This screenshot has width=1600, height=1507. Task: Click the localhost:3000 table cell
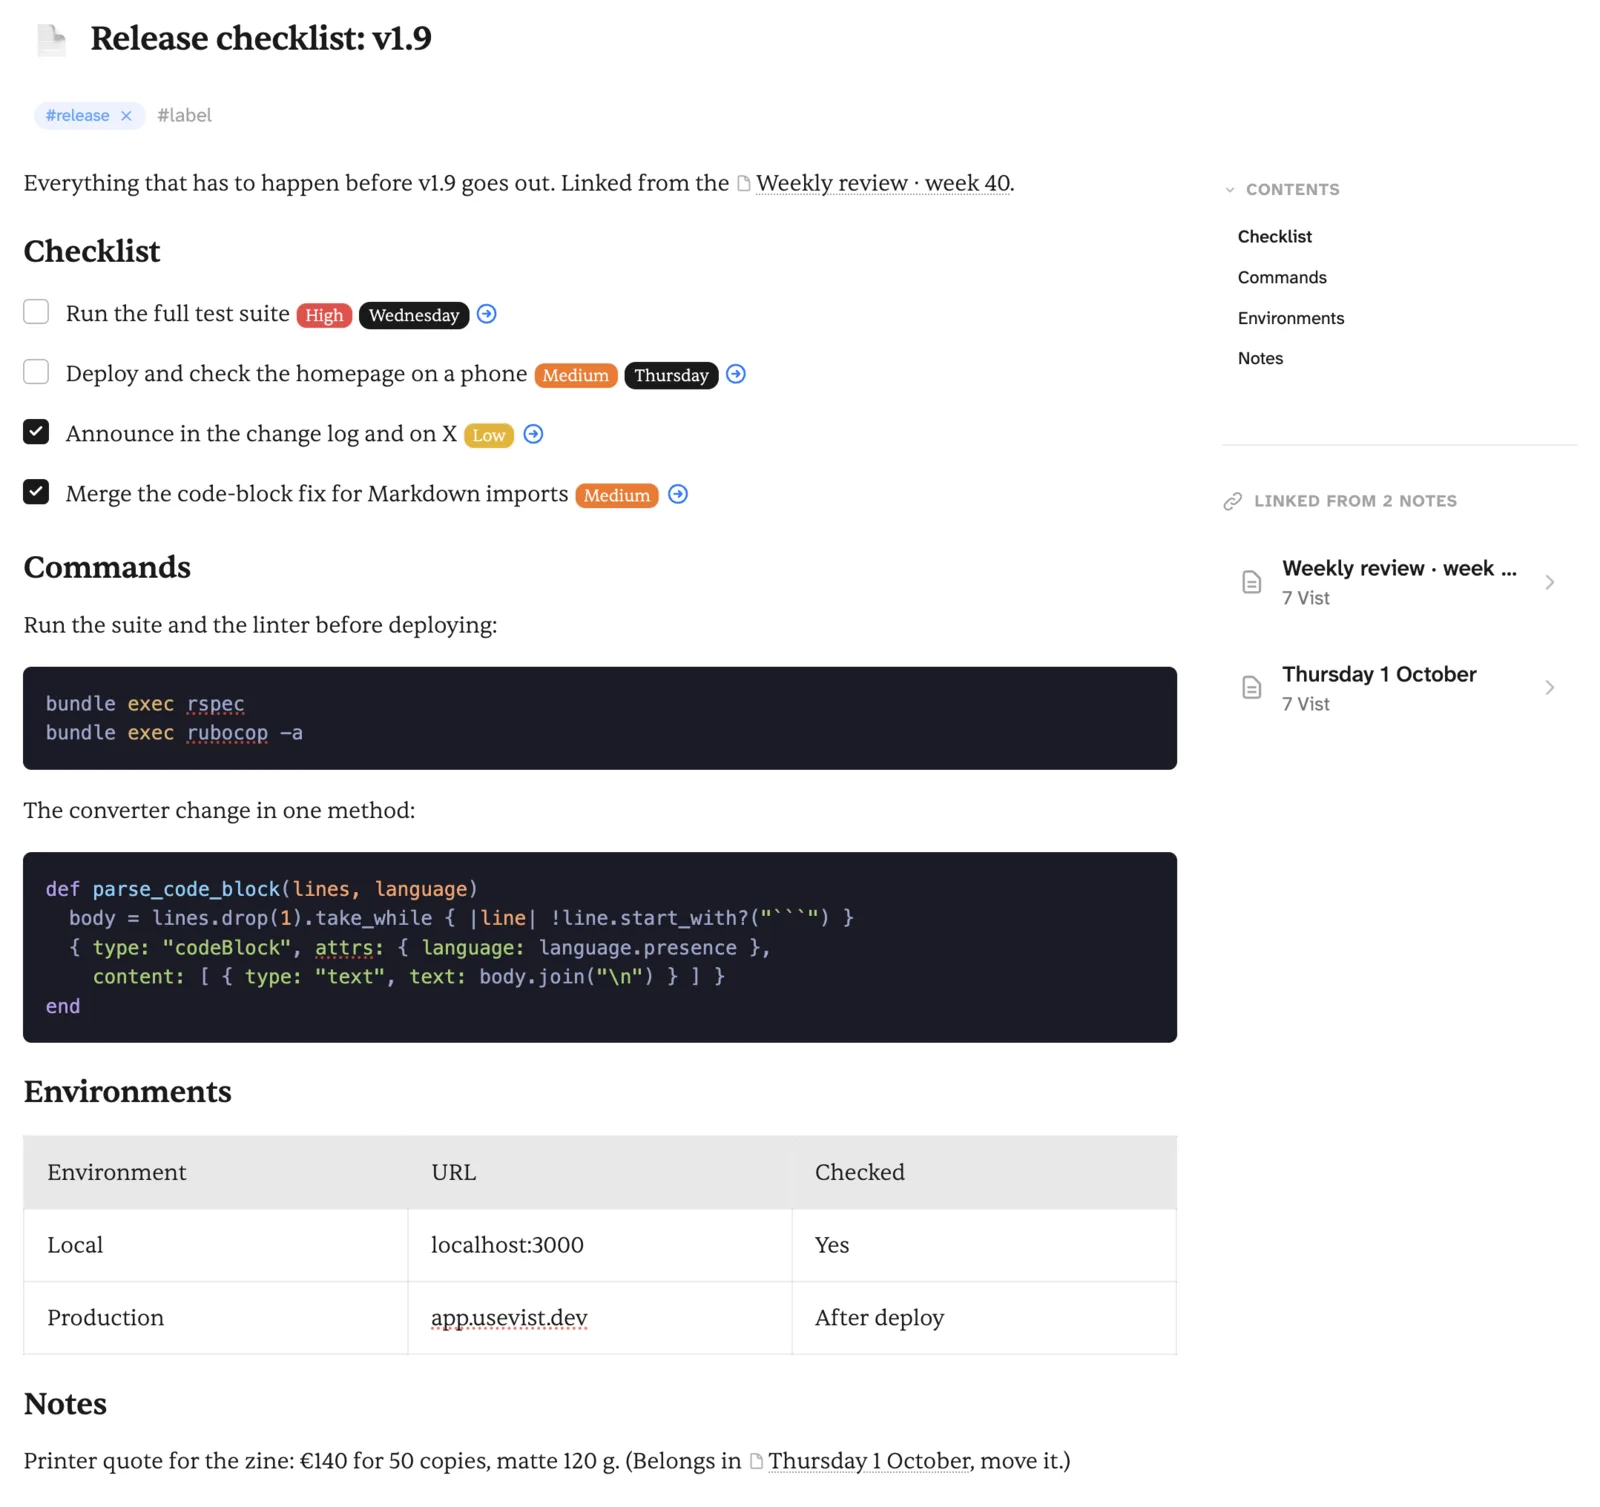point(600,1245)
